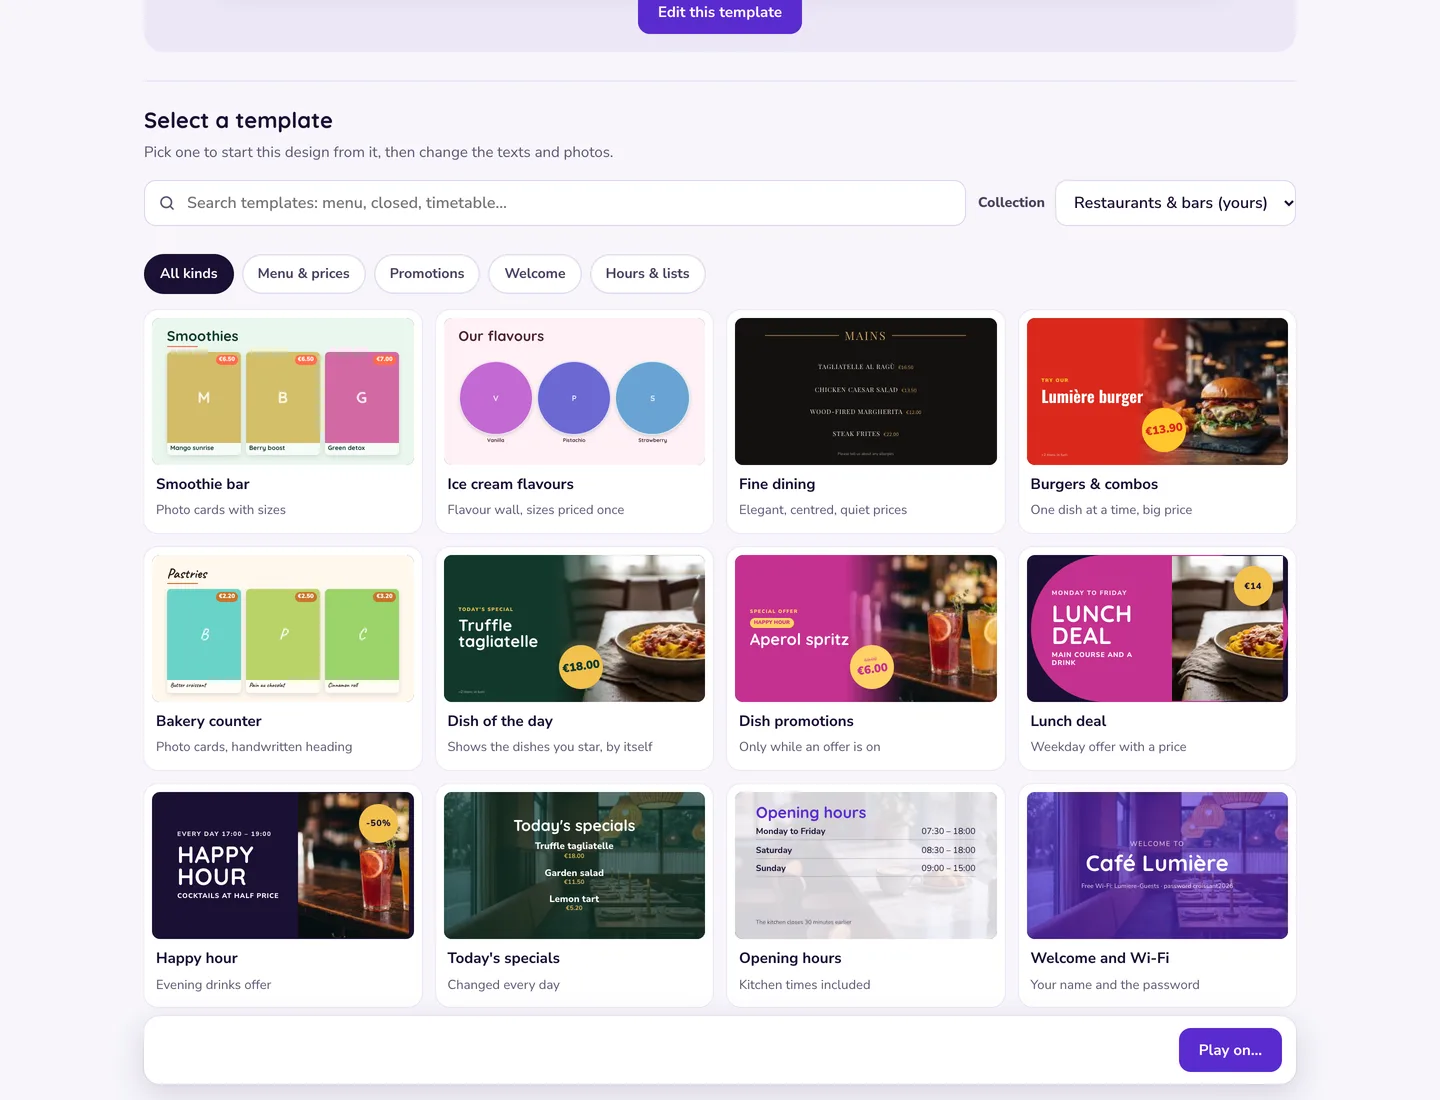Click 'Flavour wall, sizes priced once' description
The height and width of the screenshot is (1100, 1440).
[536, 510]
